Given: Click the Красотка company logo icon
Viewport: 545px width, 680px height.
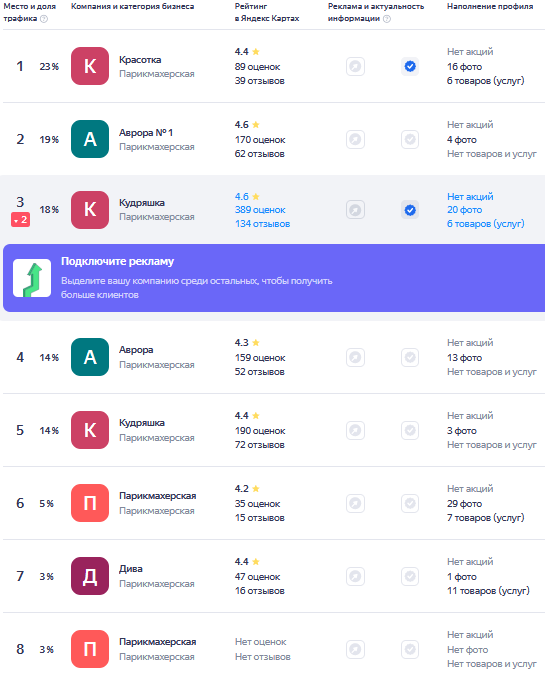Looking at the screenshot, I should (x=90, y=66).
